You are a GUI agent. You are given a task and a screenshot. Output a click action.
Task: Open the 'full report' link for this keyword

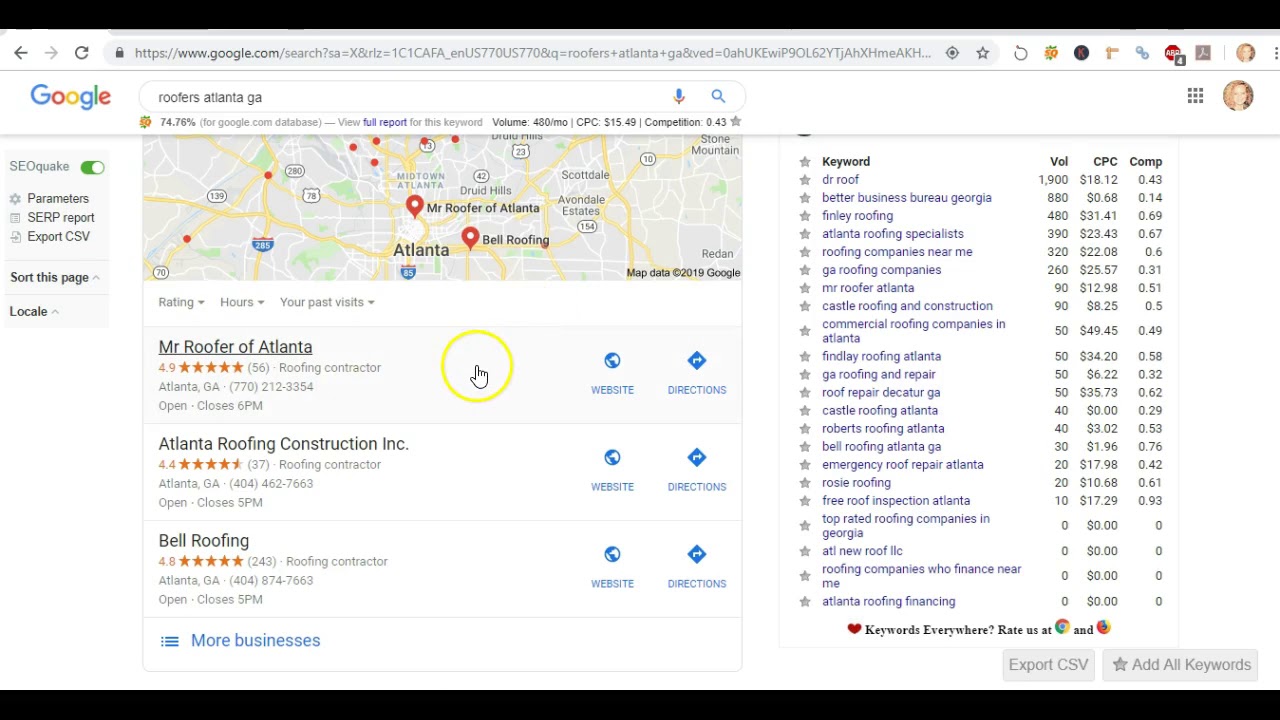[x=385, y=122]
